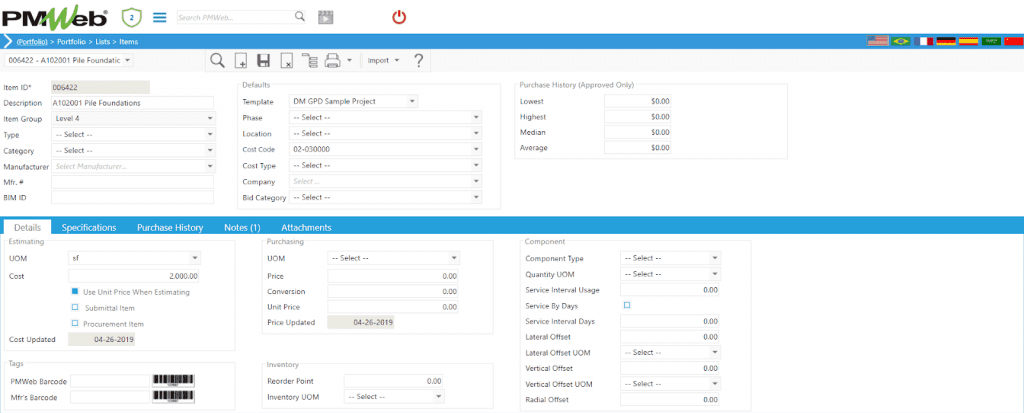This screenshot has height=413, width=1024.
Task: Click the Import button
Action: (383, 61)
